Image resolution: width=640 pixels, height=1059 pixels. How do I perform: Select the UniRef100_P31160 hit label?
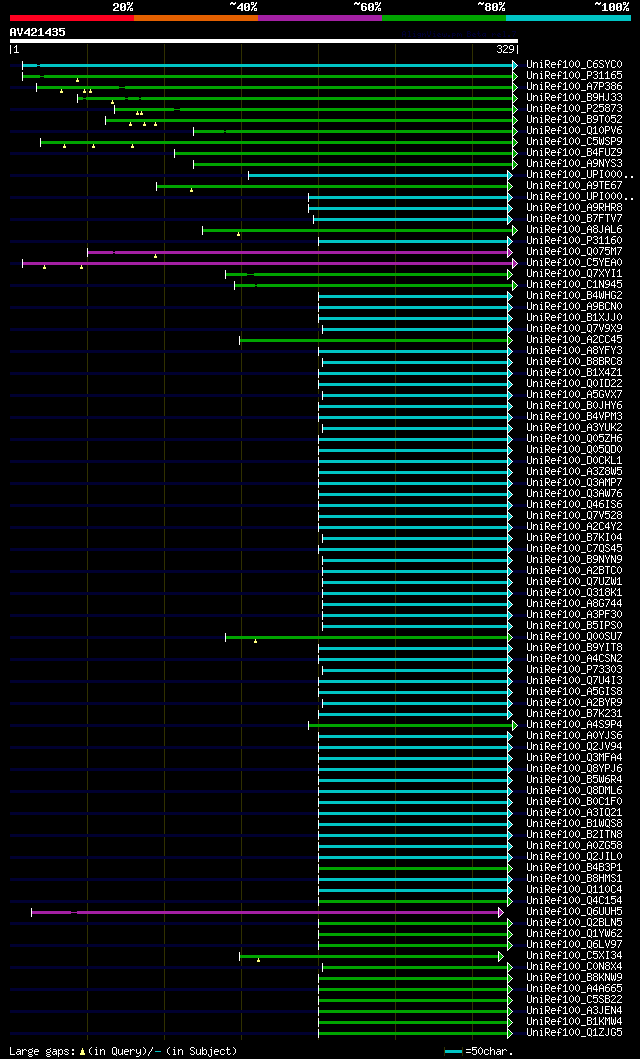[x=575, y=241]
